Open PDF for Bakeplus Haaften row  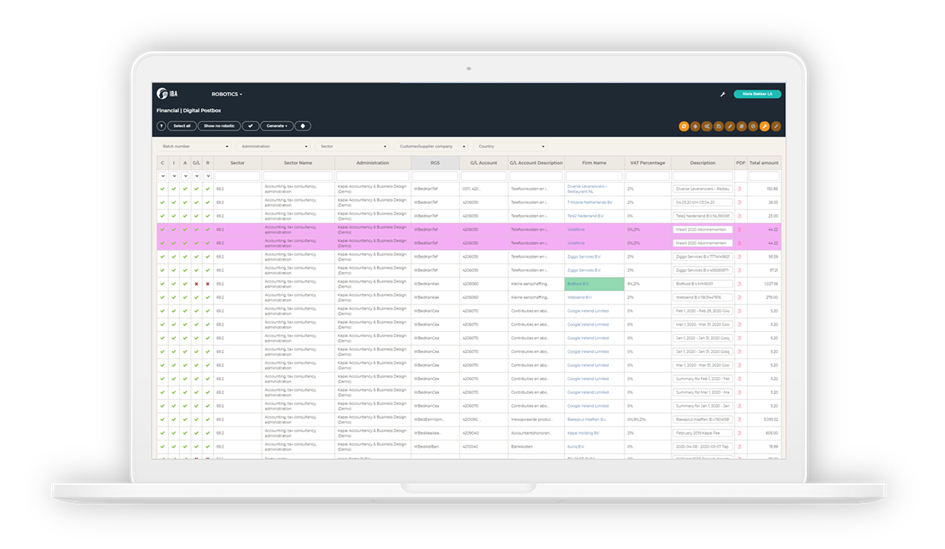click(x=739, y=419)
